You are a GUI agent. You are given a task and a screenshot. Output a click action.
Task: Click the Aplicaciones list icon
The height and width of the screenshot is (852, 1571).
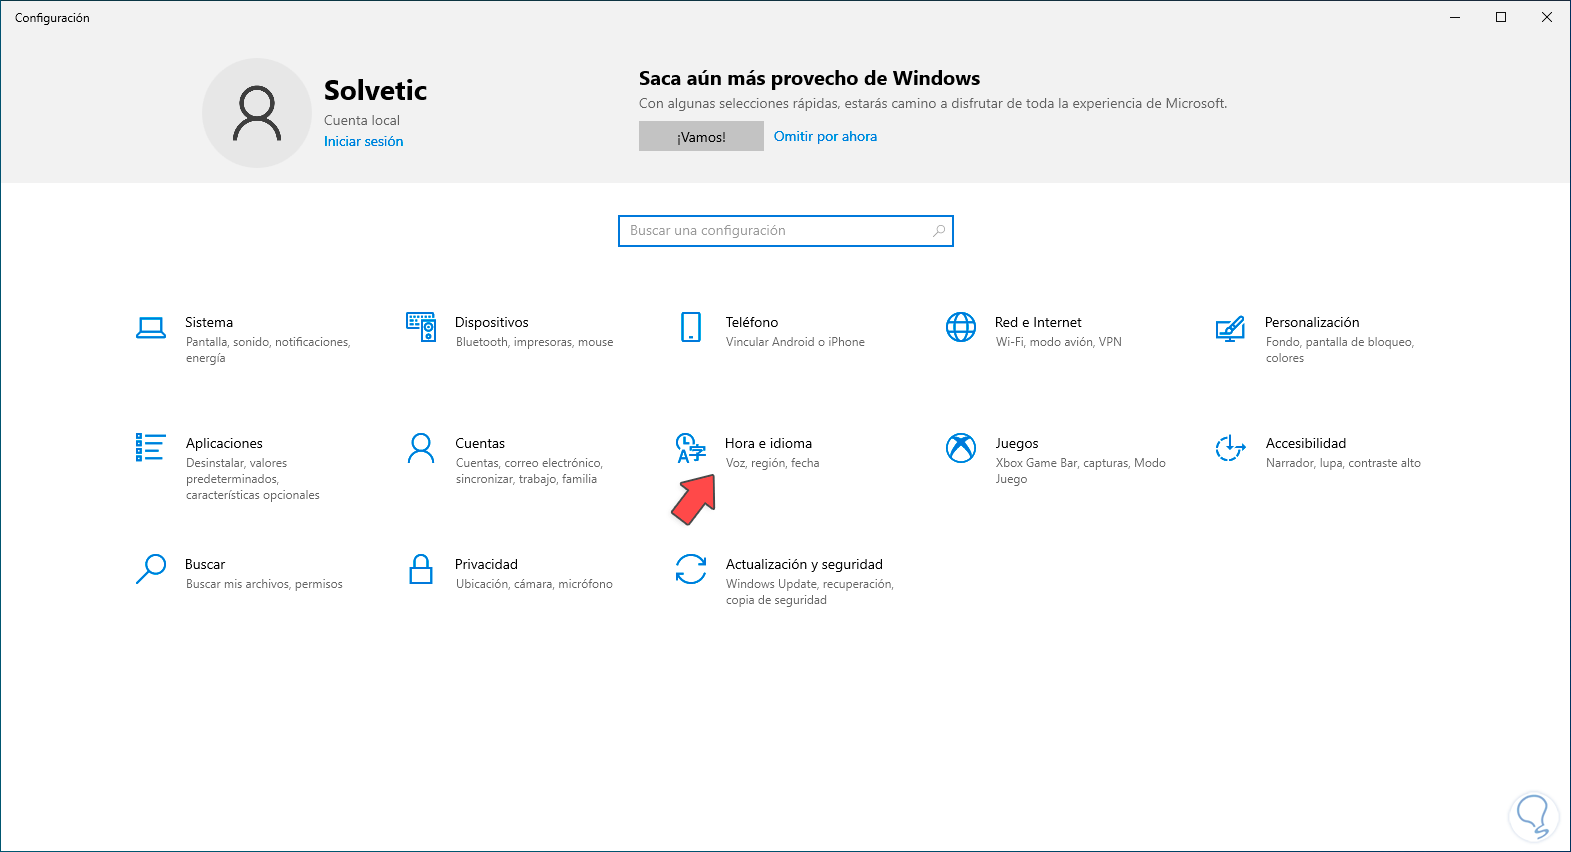[x=151, y=447]
